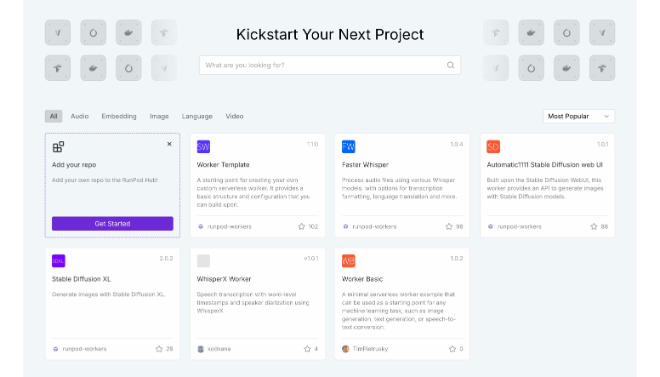The image size is (660, 377).
Task: Click version 1.1.0 on Worker Template card
Action: pos(312,144)
